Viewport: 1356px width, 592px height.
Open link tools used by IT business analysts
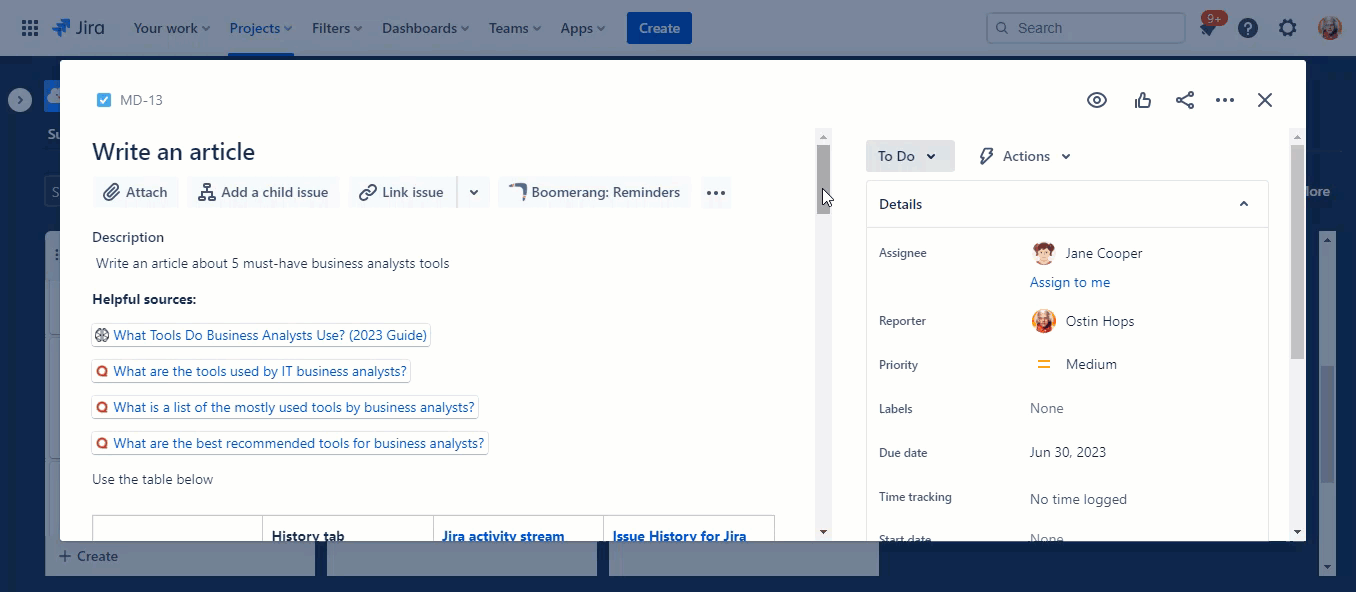click(x=251, y=371)
